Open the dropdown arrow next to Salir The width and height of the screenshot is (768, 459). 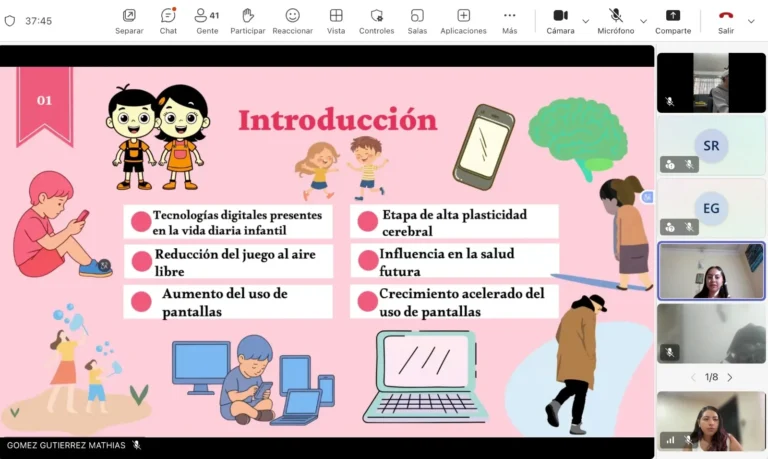coord(752,20)
